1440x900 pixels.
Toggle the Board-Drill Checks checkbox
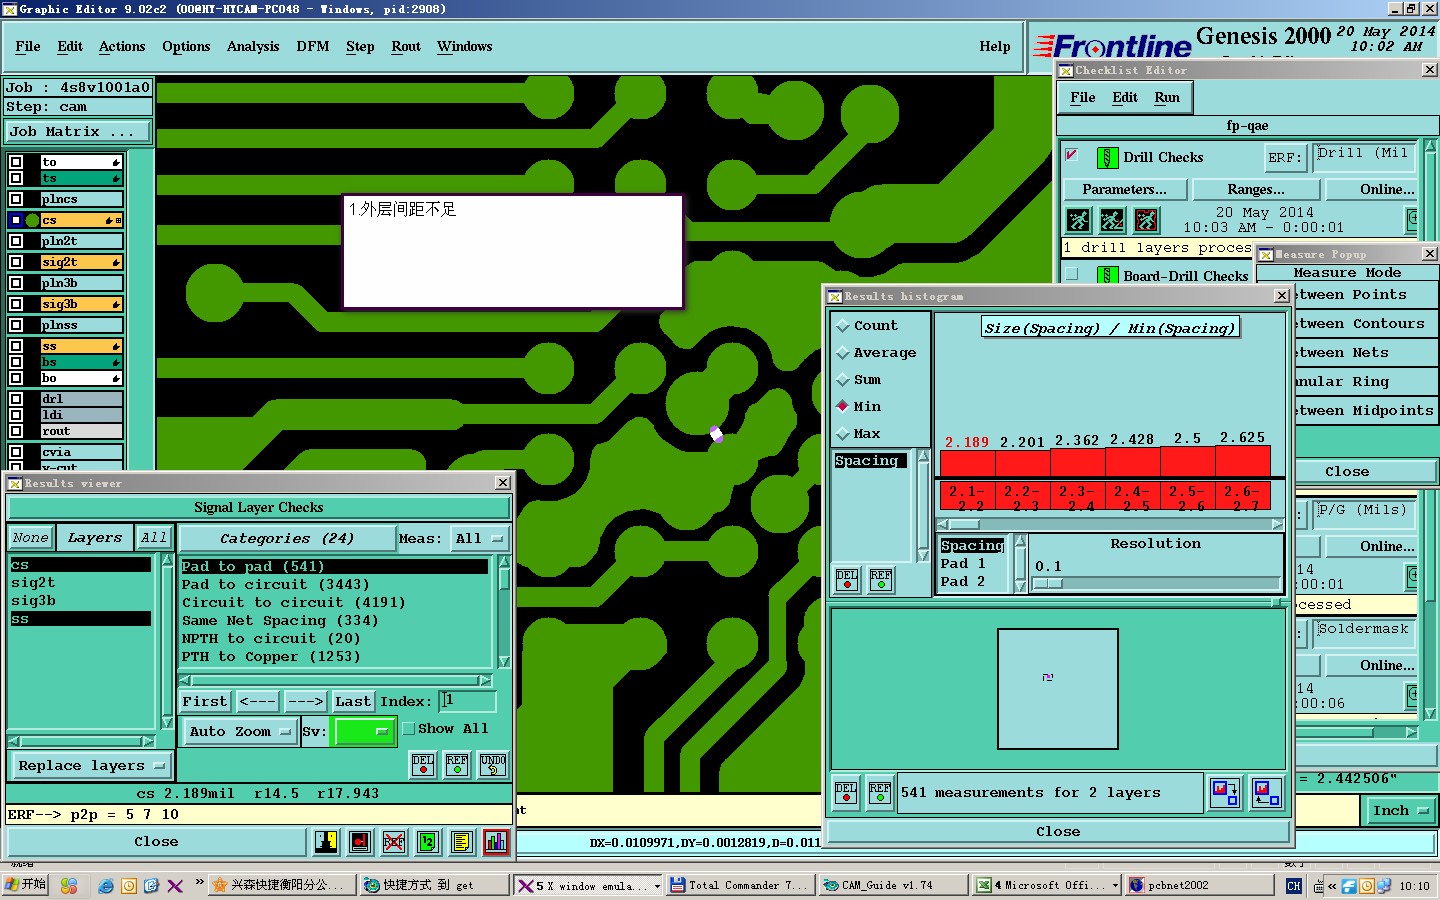click(1072, 274)
